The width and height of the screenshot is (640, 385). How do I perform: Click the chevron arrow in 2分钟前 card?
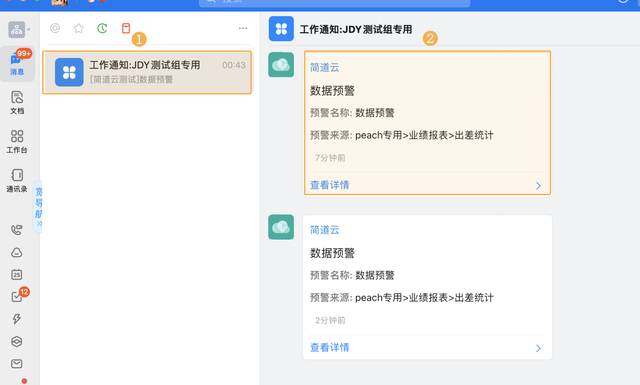(538, 348)
